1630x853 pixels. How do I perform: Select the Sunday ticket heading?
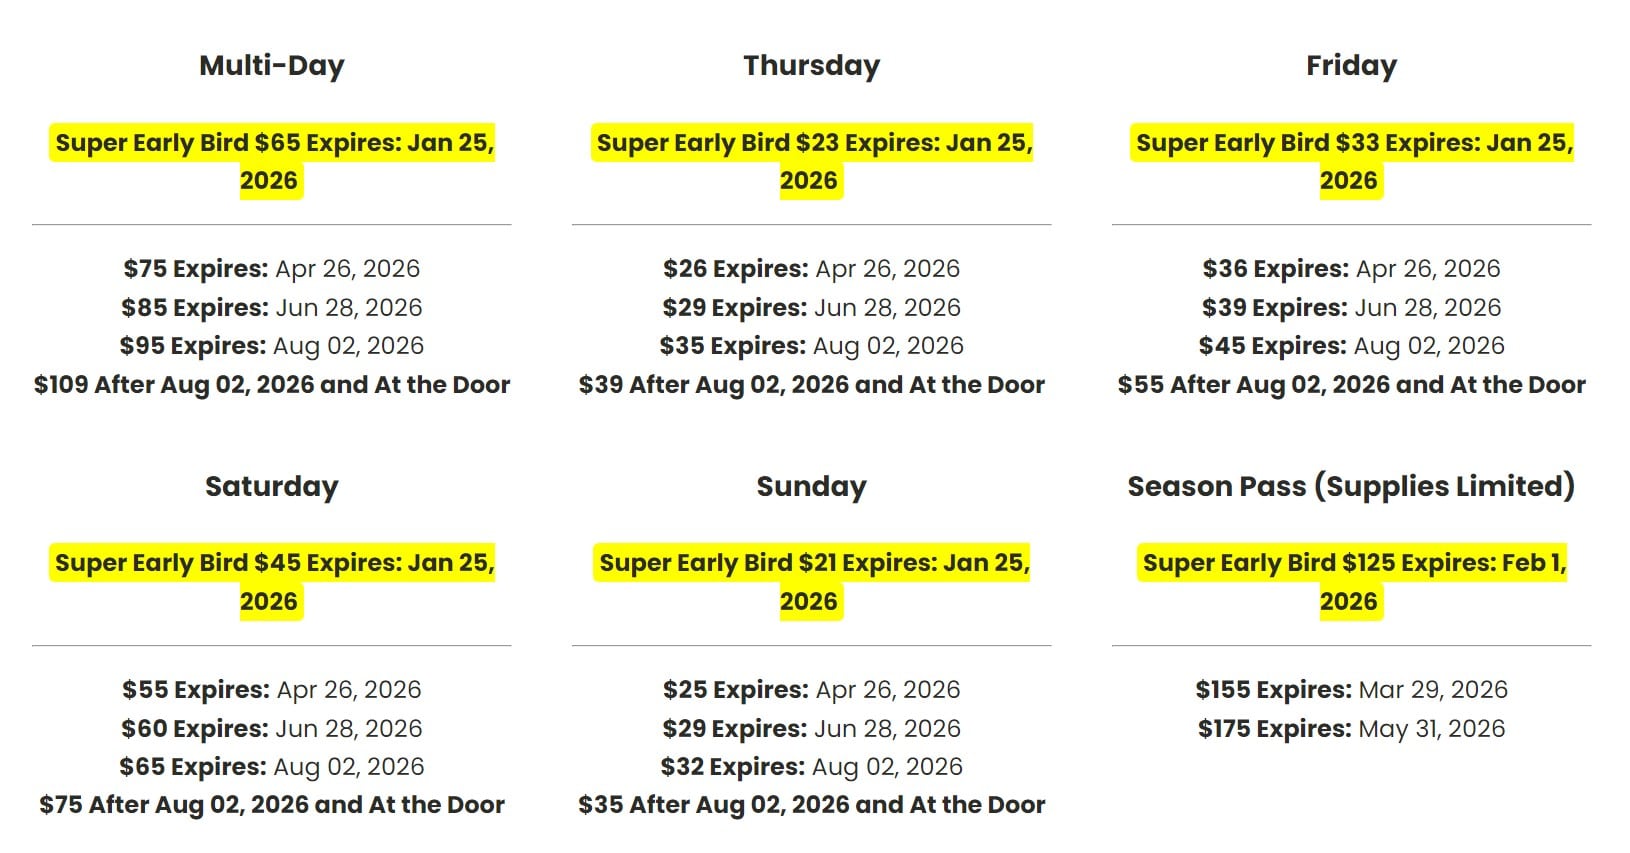coord(811,487)
